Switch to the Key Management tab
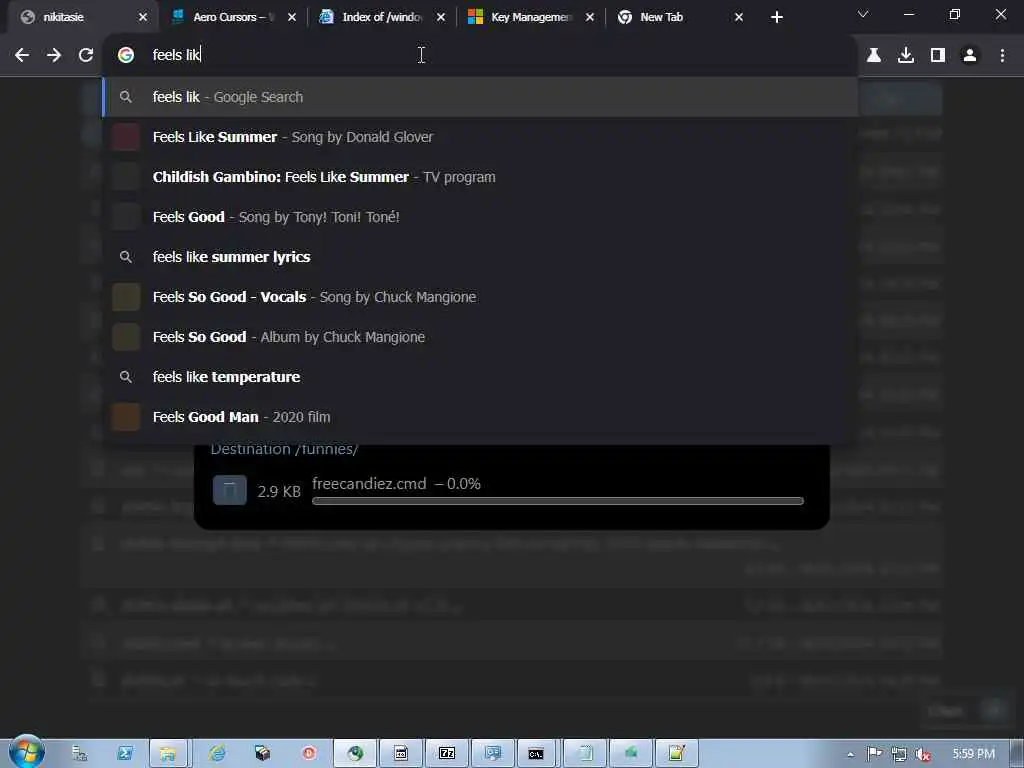The height and width of the screenshot is (768, 1024). tap(531, 18)
